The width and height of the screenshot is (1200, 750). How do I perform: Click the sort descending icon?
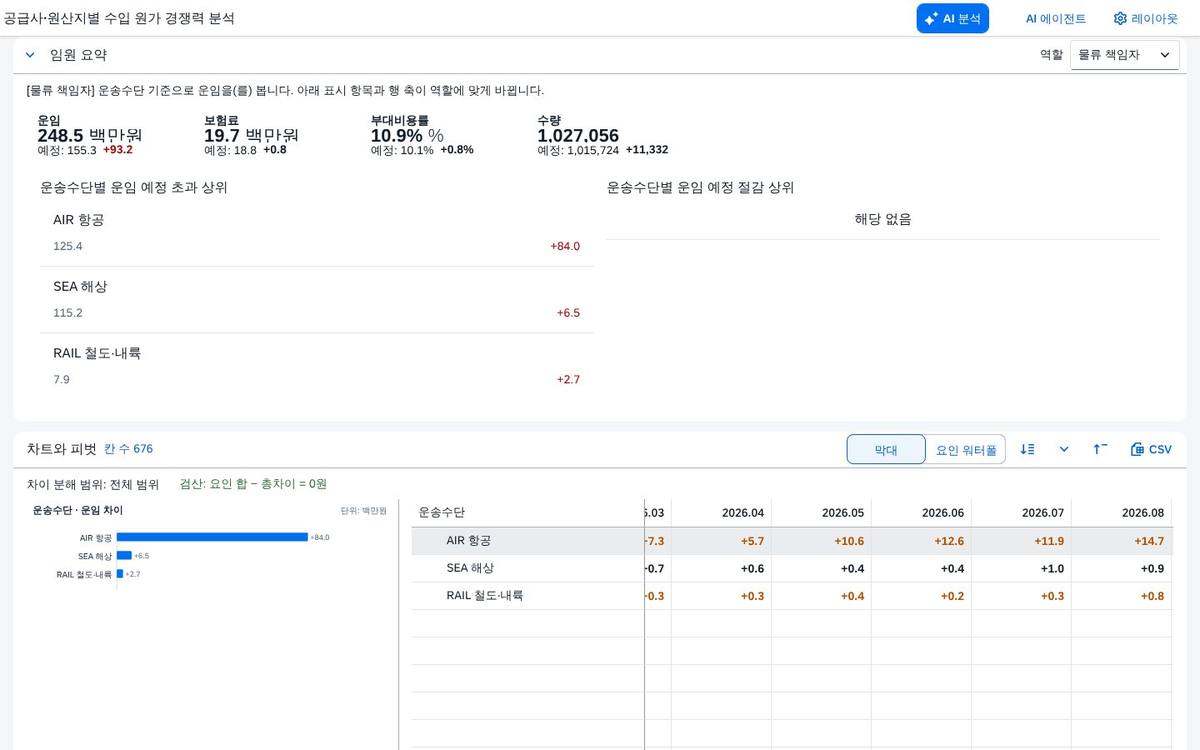[x=1027, y=450]
